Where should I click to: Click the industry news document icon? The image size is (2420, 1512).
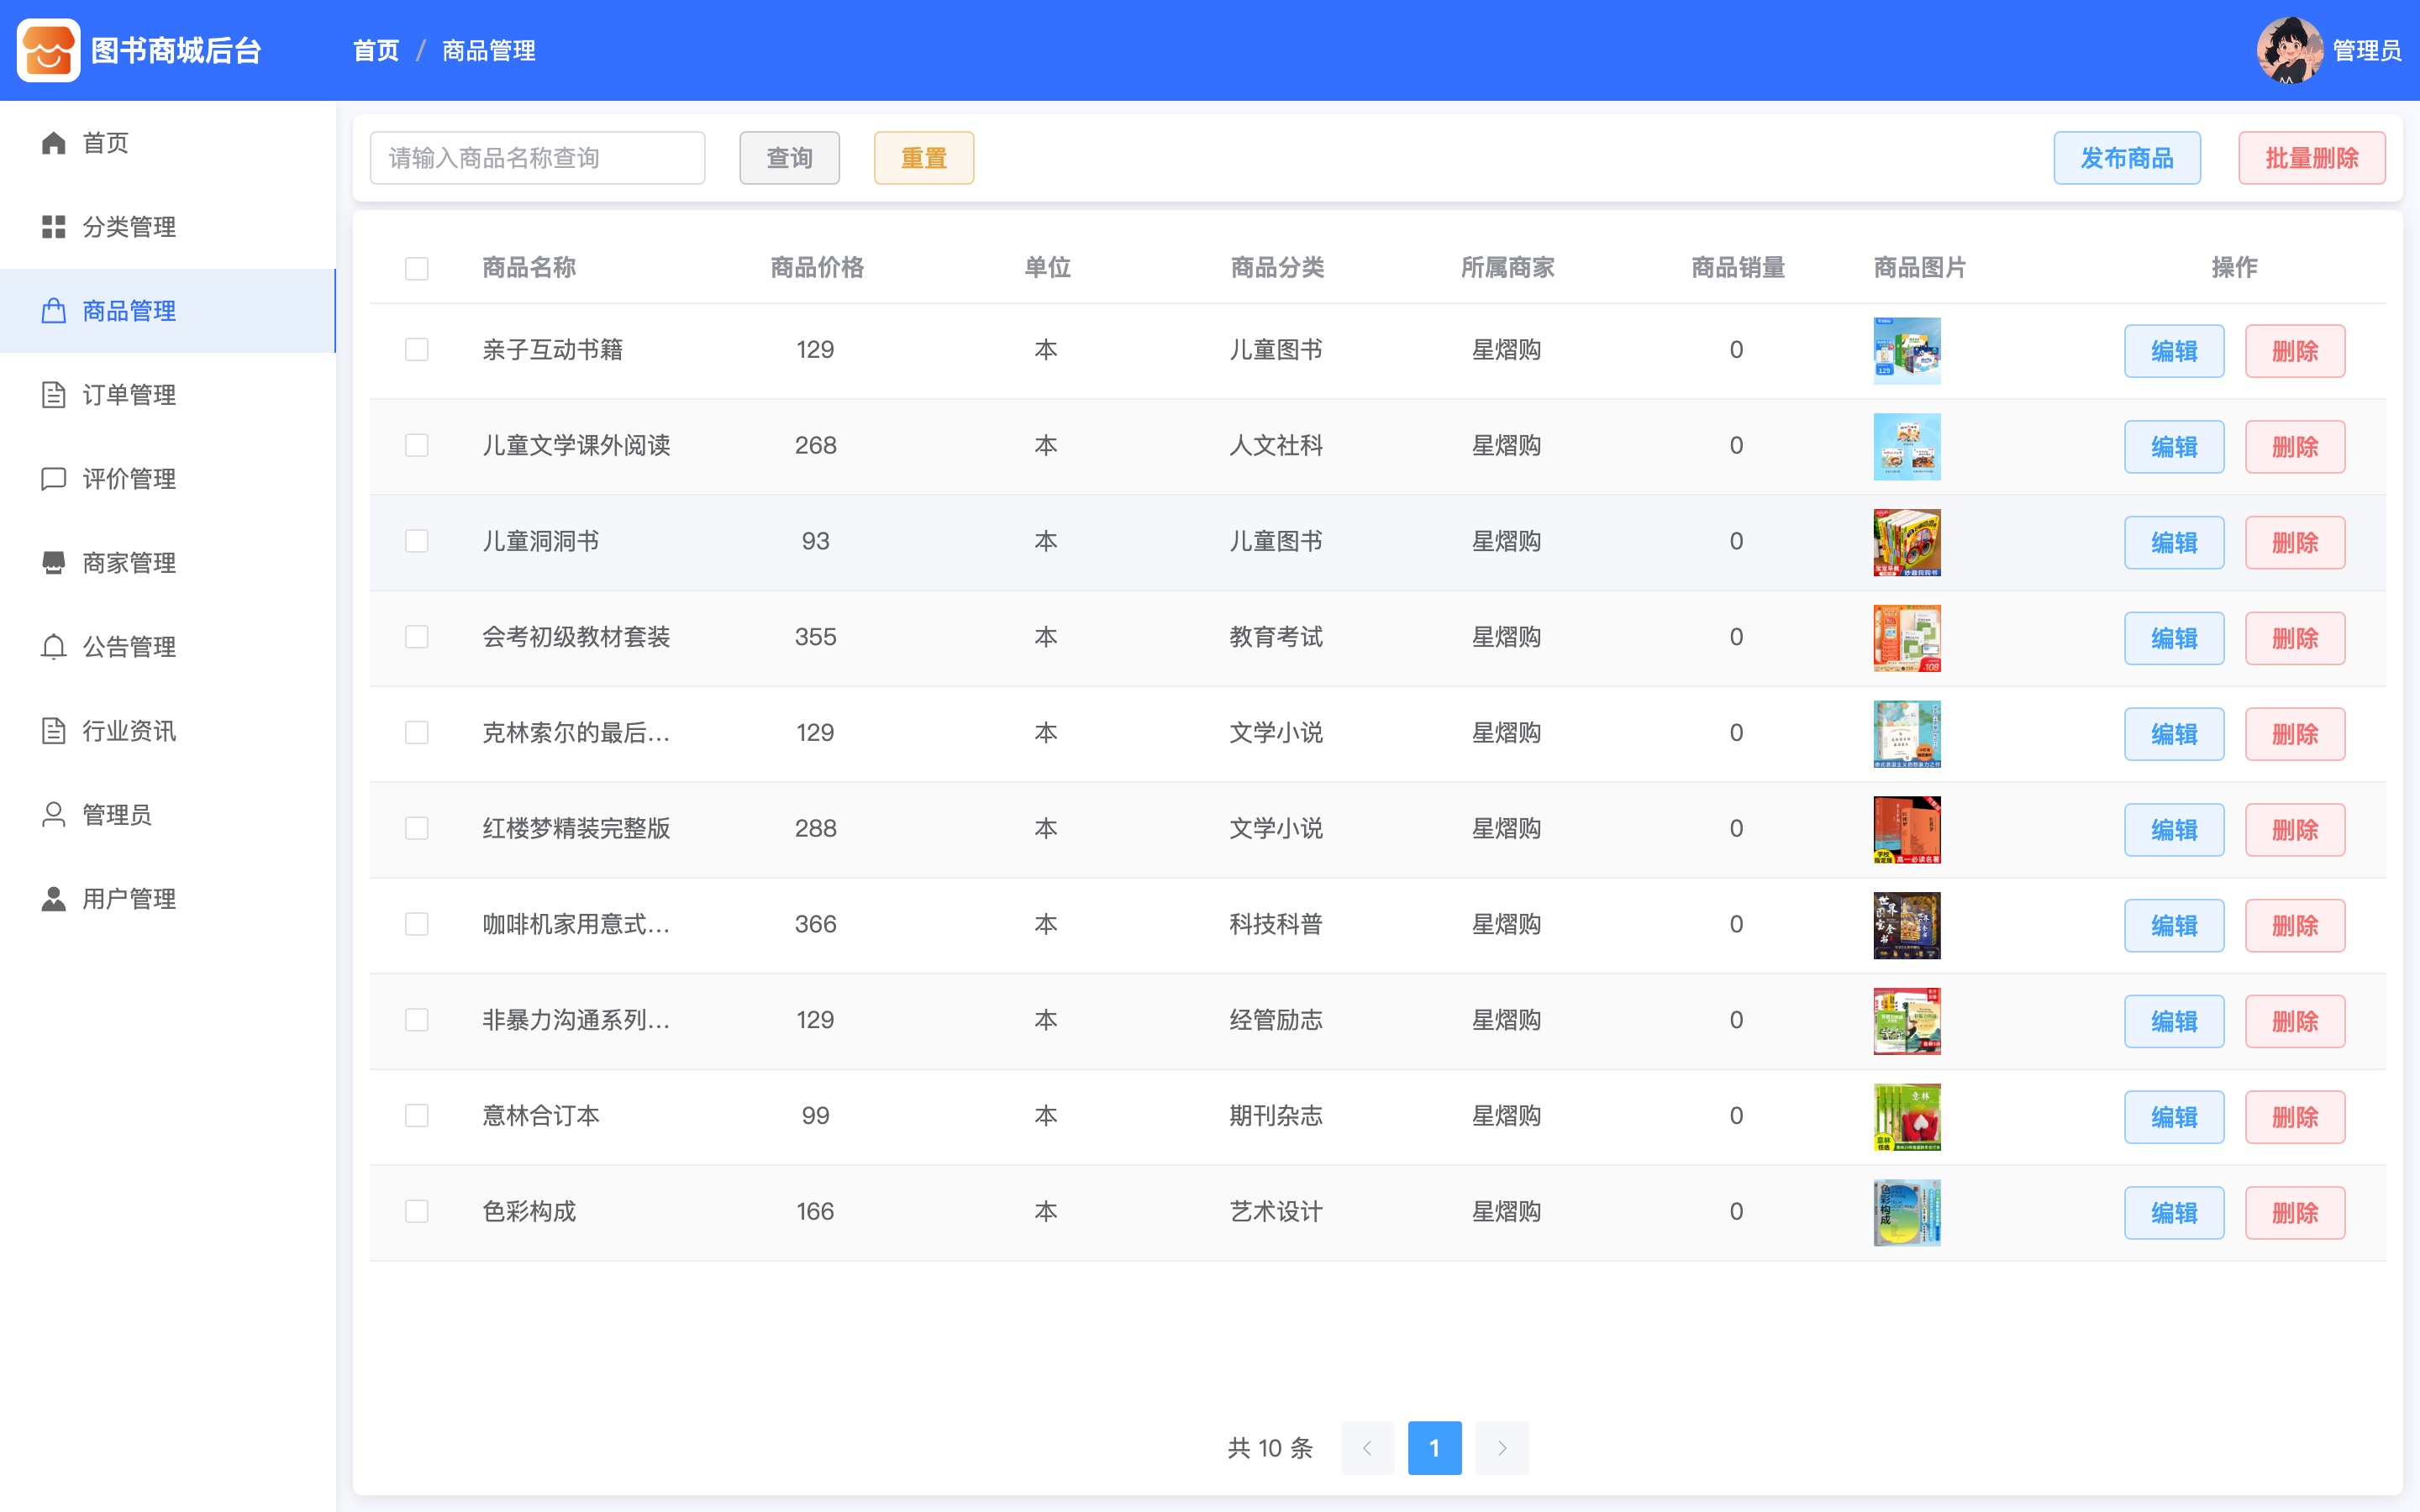[54, 731]
